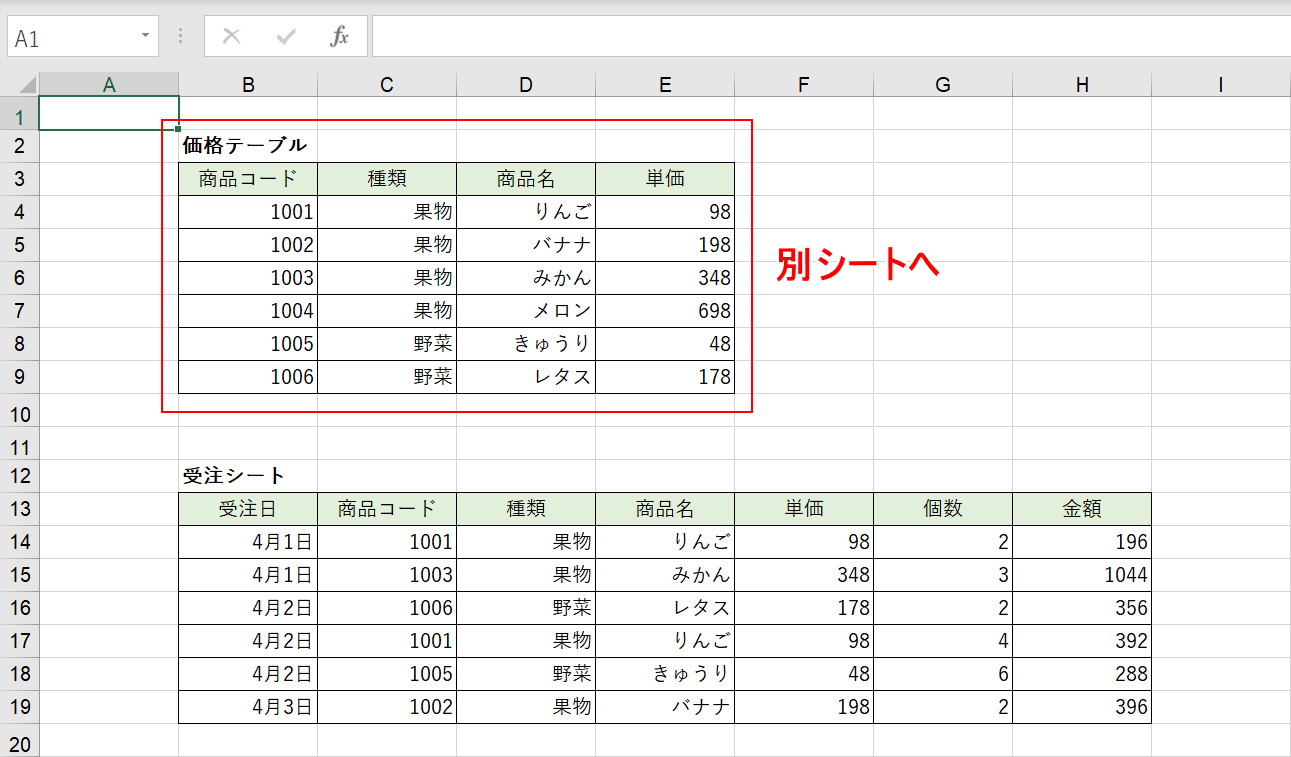Screen dimensions: 1291x757
Task: Click the Cancel (X) icon in formula bar
Action: click(231, 36)
